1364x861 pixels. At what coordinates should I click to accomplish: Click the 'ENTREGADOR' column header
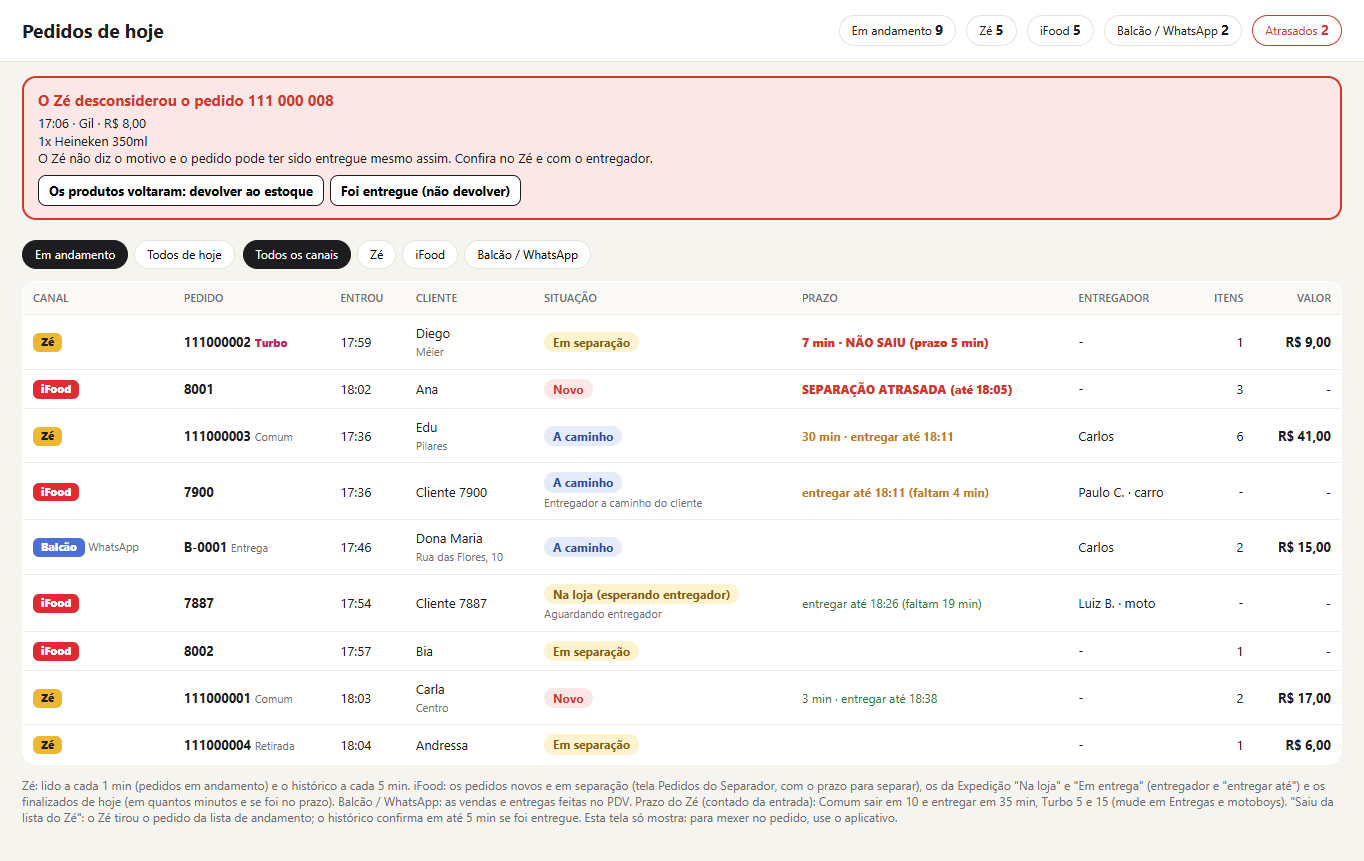point(1114,298)
